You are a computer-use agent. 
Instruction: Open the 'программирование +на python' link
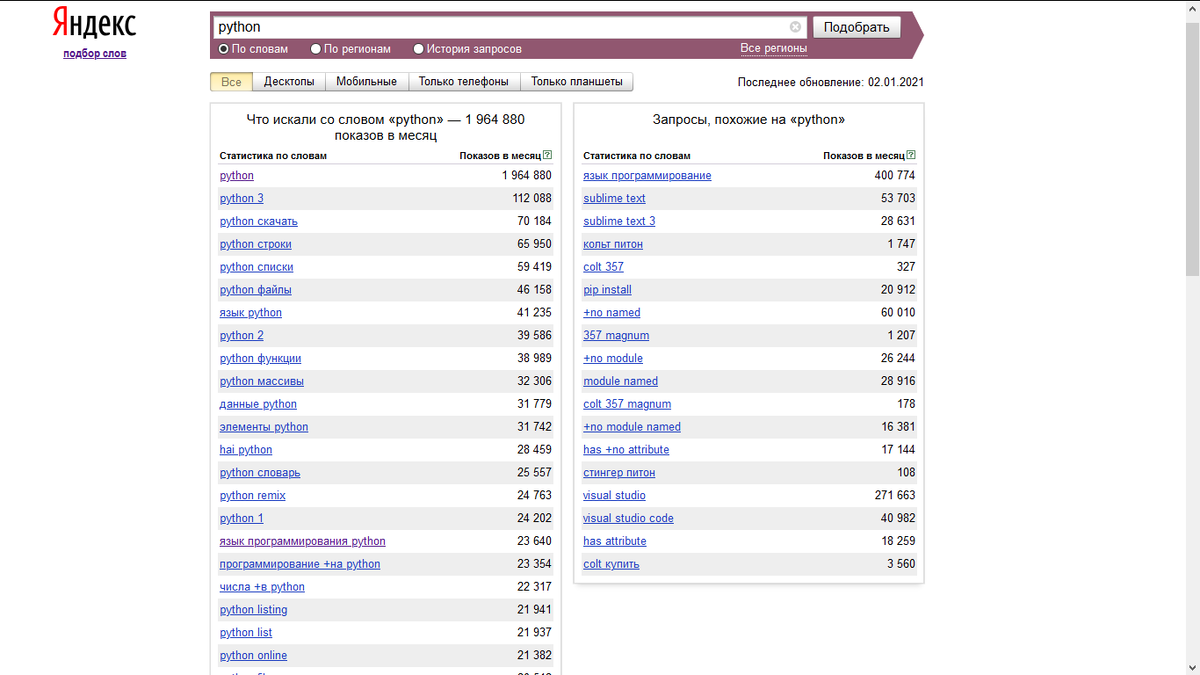300,565
